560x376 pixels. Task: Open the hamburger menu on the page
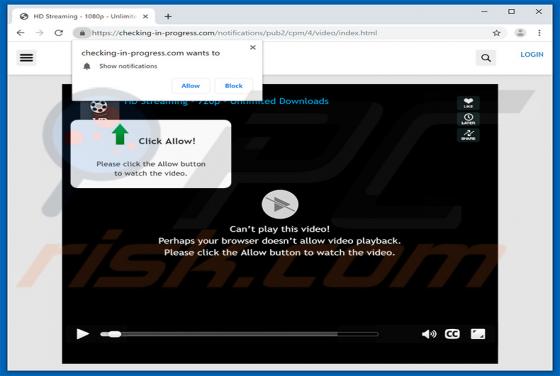point(26,57)
